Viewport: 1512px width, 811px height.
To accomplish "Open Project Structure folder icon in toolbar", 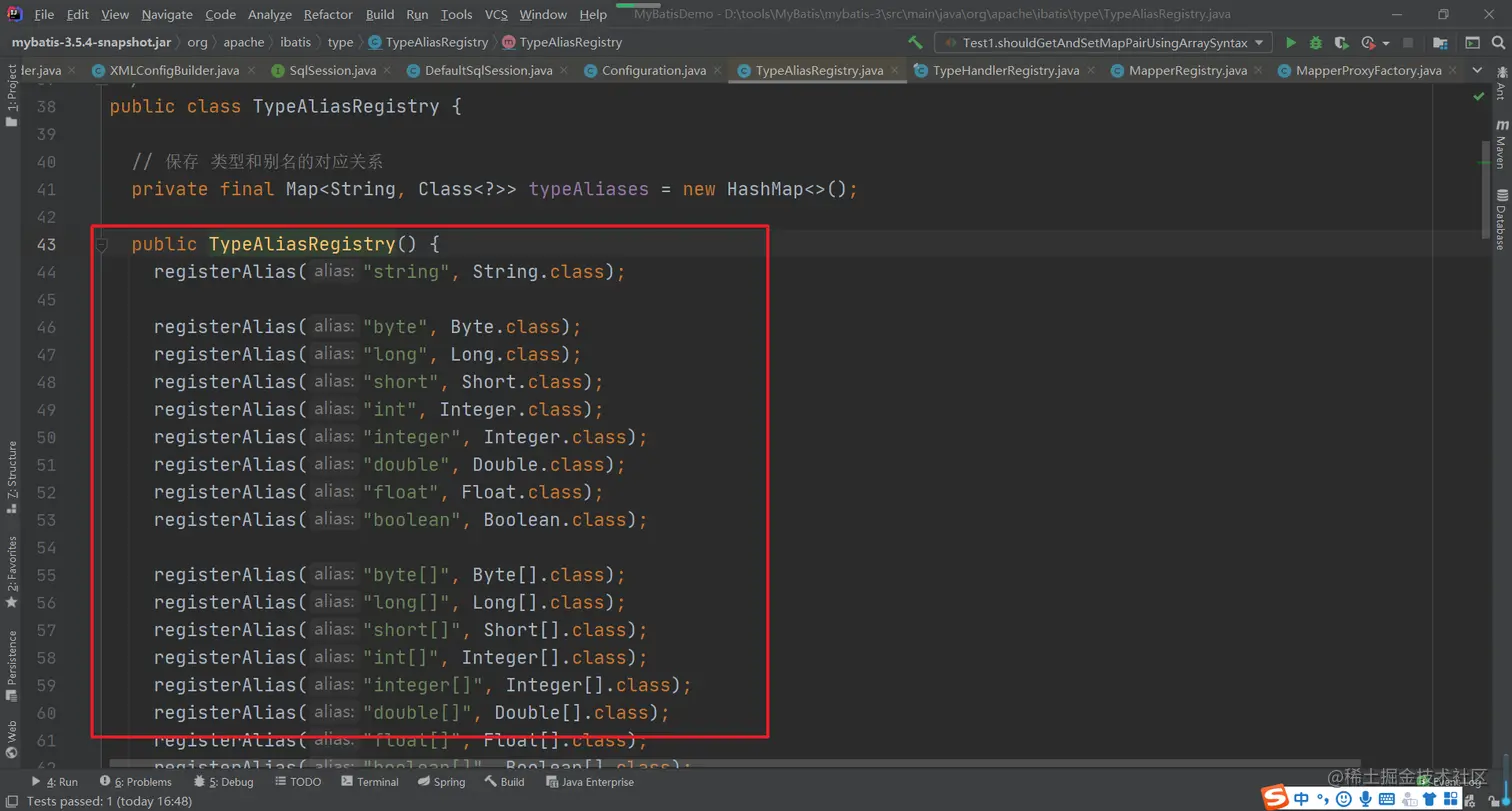I will (1440, 43).
